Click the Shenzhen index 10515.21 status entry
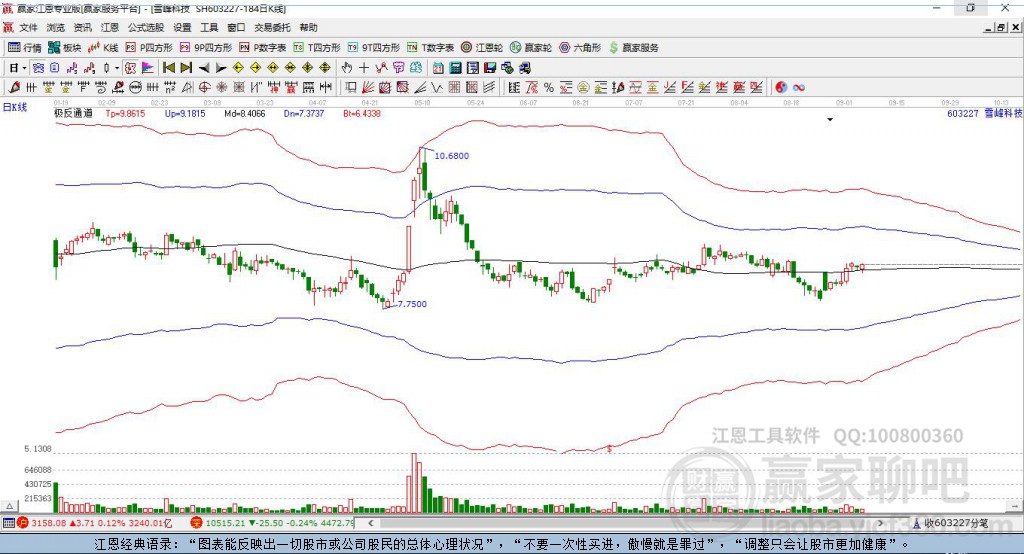The width and height of the screenshot is (1024, 554). 272,523
